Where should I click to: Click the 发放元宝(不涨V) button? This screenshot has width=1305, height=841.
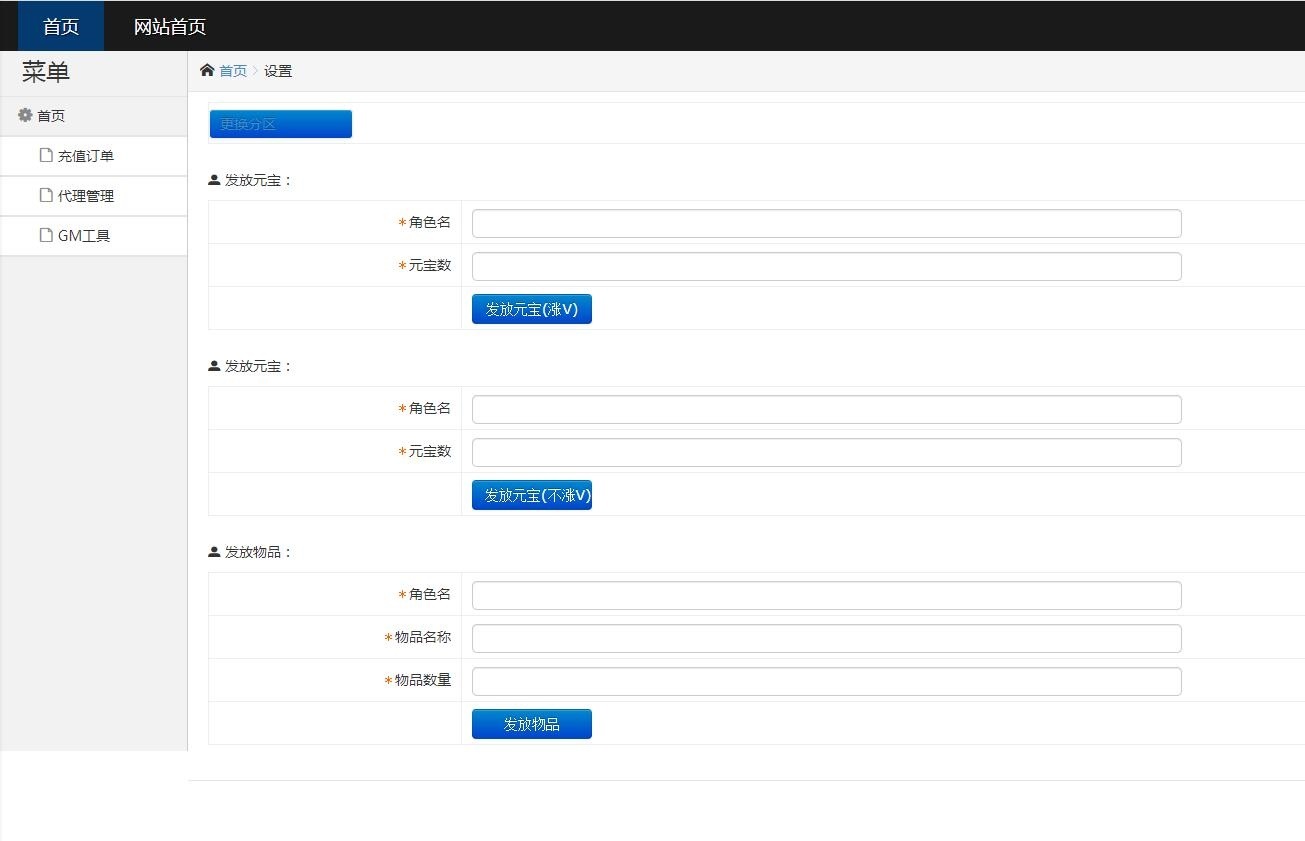[x=531, y=494]
